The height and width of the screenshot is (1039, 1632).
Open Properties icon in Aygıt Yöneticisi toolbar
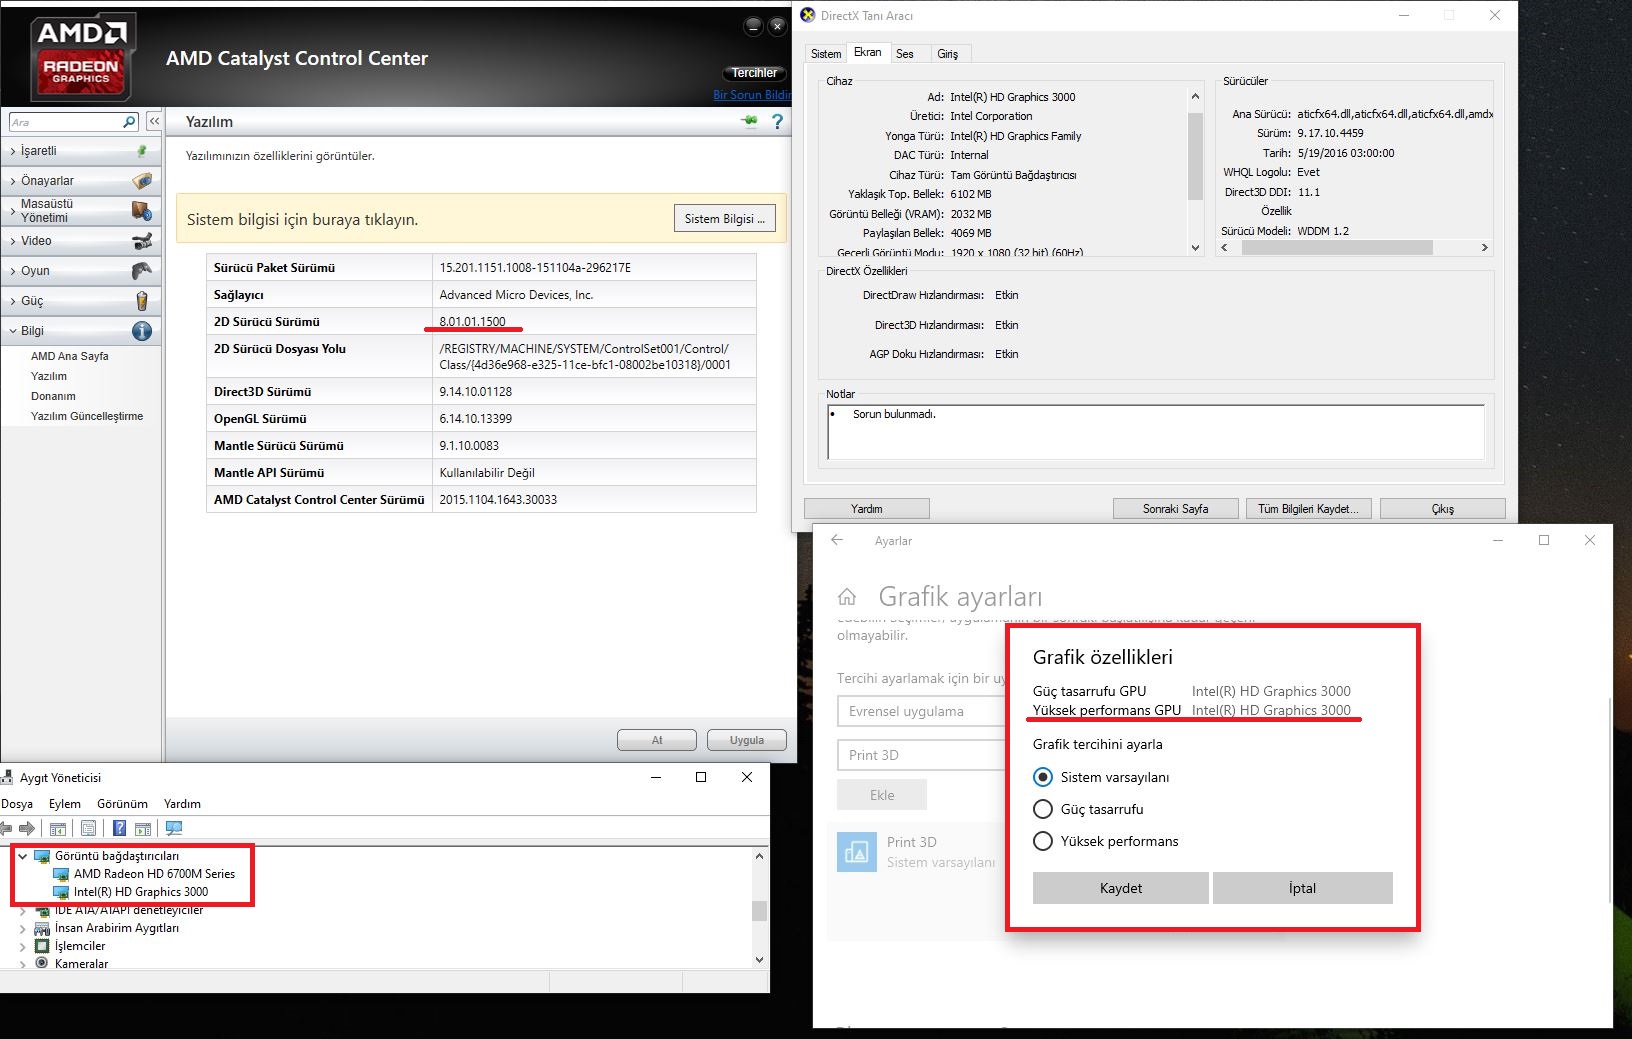coord(88,828)
